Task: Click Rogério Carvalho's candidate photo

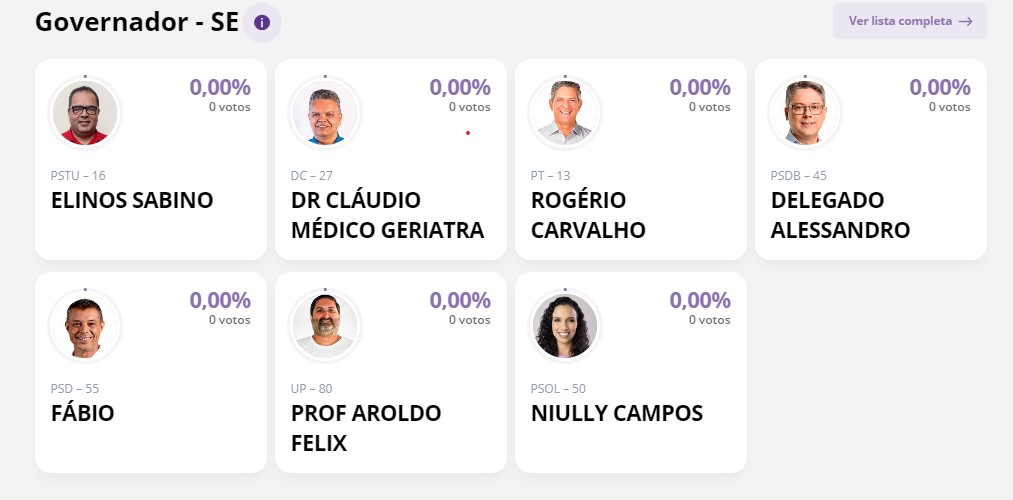Action: 565,112
